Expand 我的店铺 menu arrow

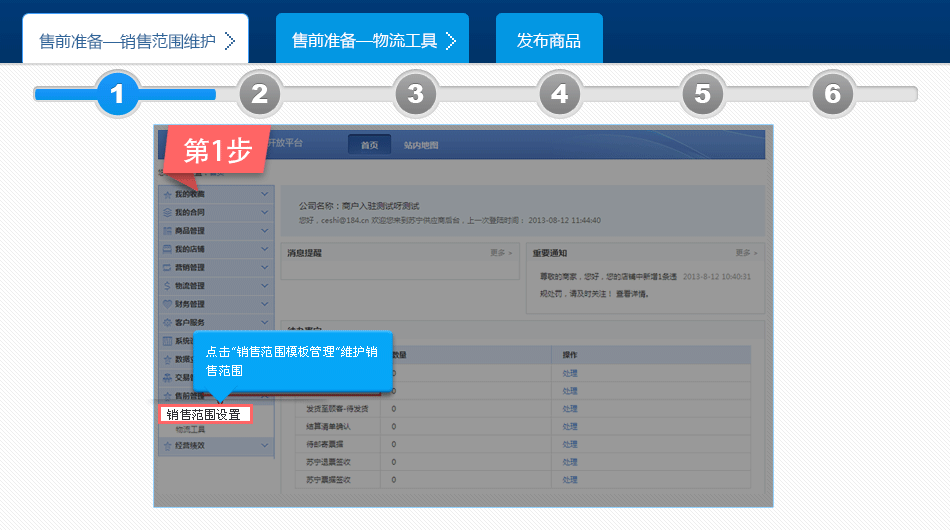click(x=265, y=249)
